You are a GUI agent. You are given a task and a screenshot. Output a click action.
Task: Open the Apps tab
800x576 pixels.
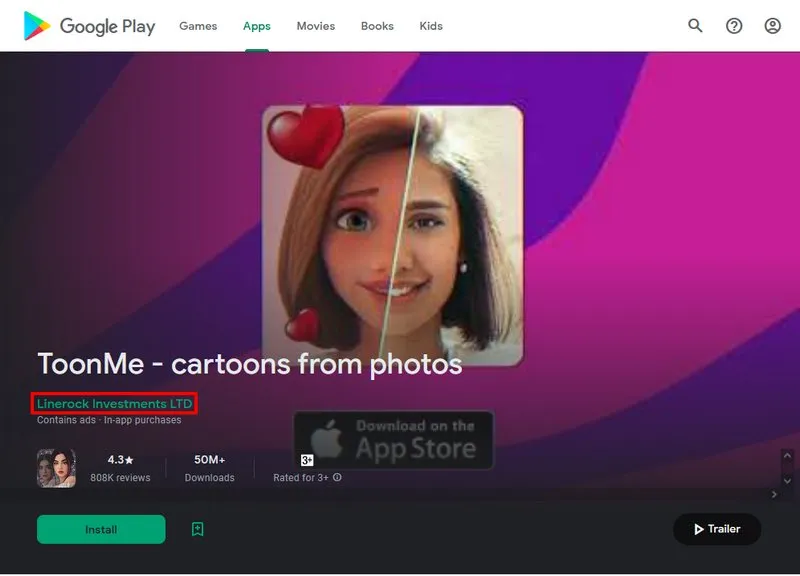pos(257,26)
